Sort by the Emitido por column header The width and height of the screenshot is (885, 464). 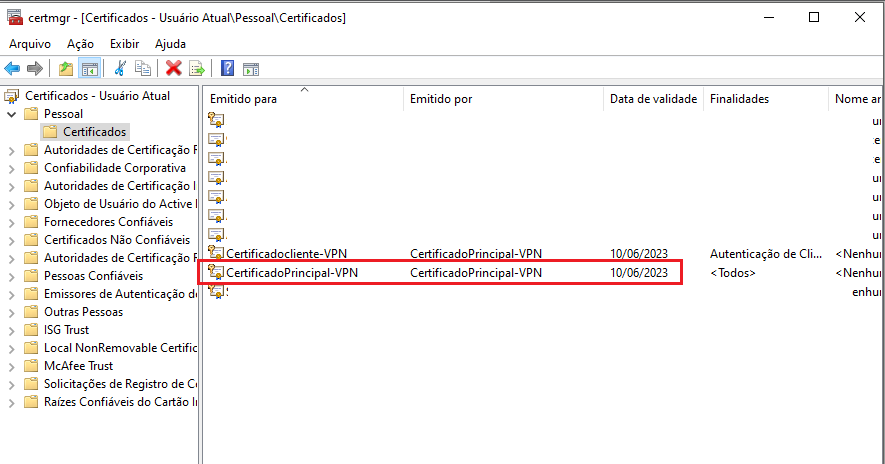pos(441,99)
